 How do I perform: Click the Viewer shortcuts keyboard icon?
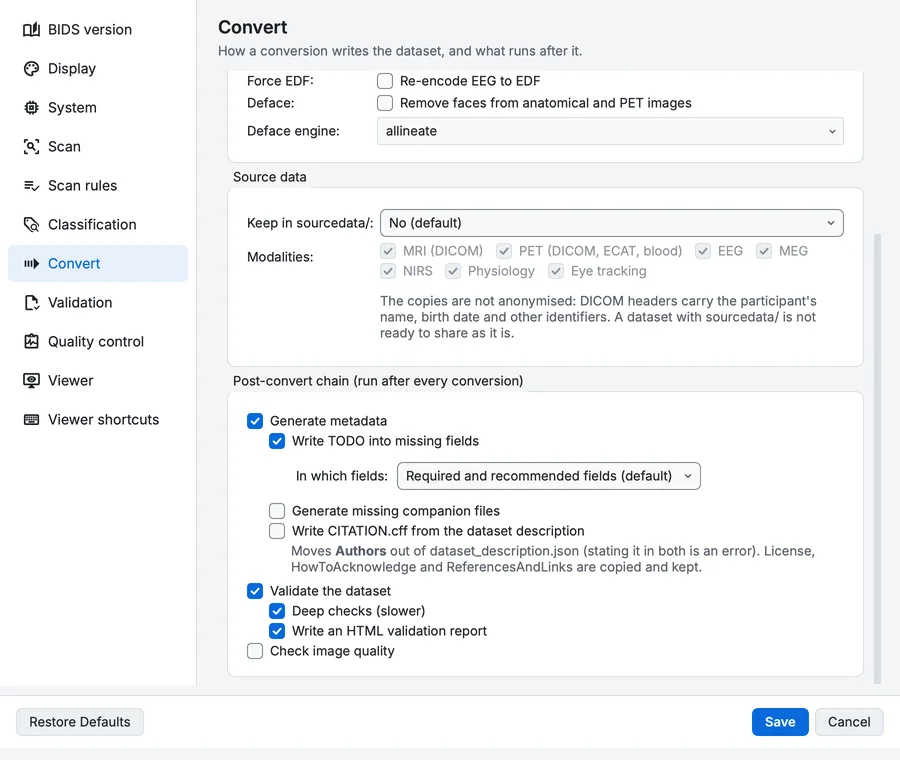pyautogui.click(x=32, y=420)
